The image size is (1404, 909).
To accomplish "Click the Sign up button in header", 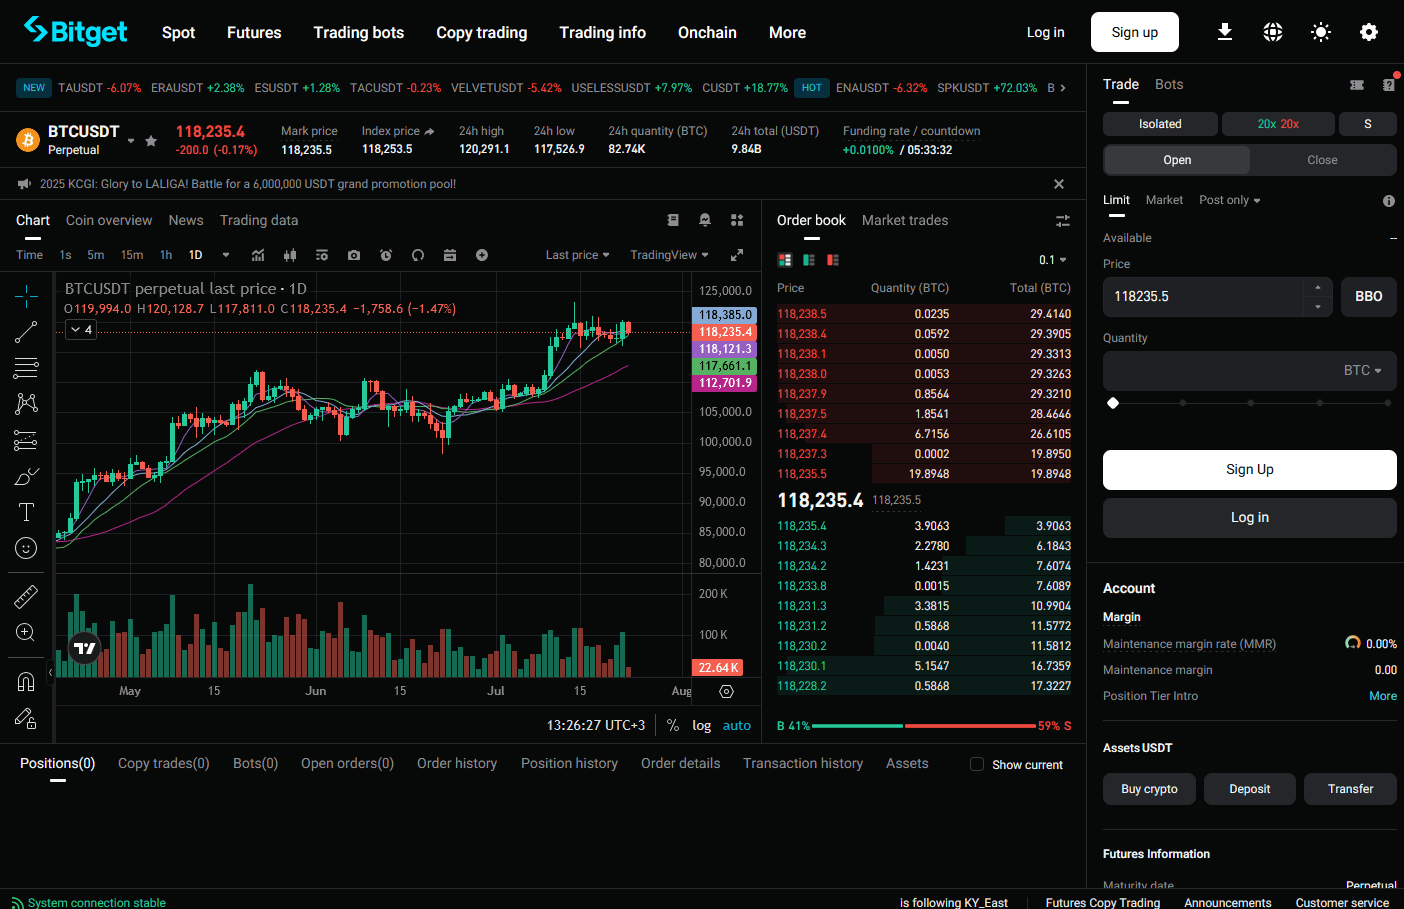I will (1135, 32).
